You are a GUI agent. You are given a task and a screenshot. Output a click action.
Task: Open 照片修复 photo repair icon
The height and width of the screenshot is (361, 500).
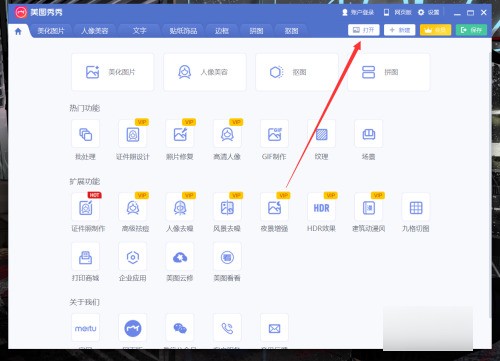[180, 134]
